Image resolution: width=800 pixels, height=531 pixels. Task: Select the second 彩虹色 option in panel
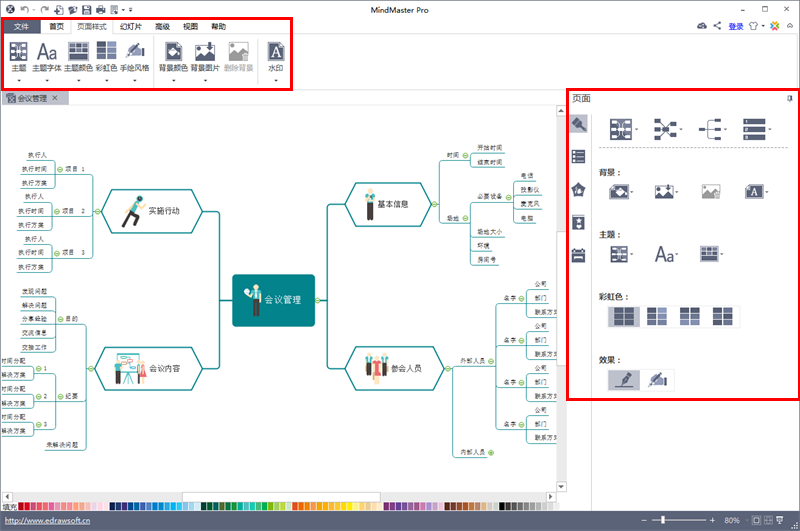[x=657, y=316]
